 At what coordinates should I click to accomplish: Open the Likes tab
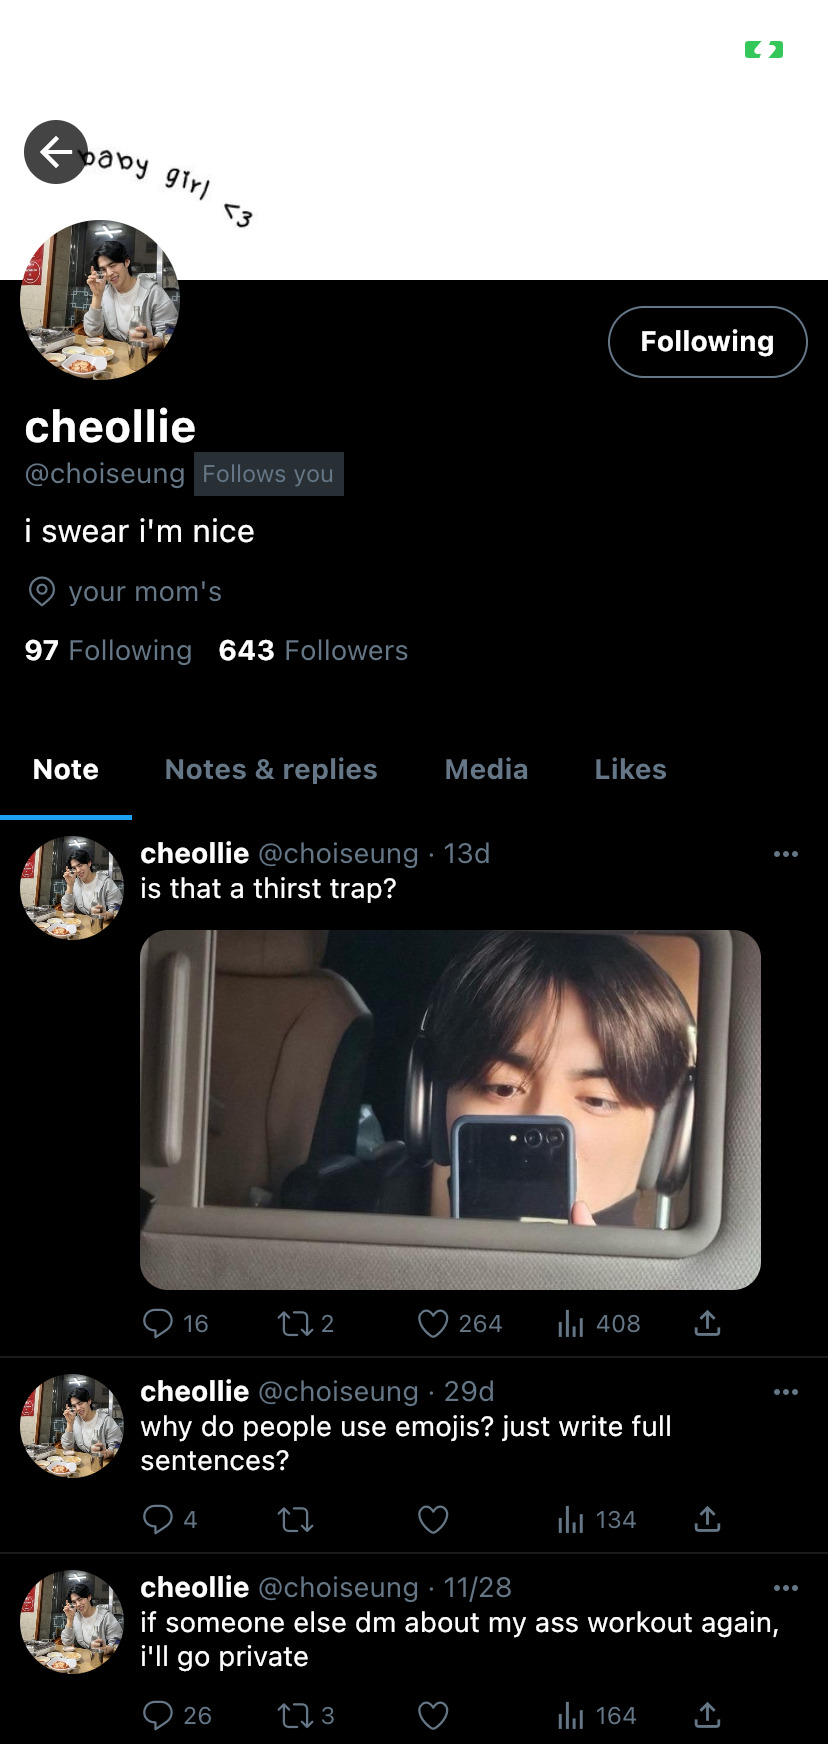(630, 769)
